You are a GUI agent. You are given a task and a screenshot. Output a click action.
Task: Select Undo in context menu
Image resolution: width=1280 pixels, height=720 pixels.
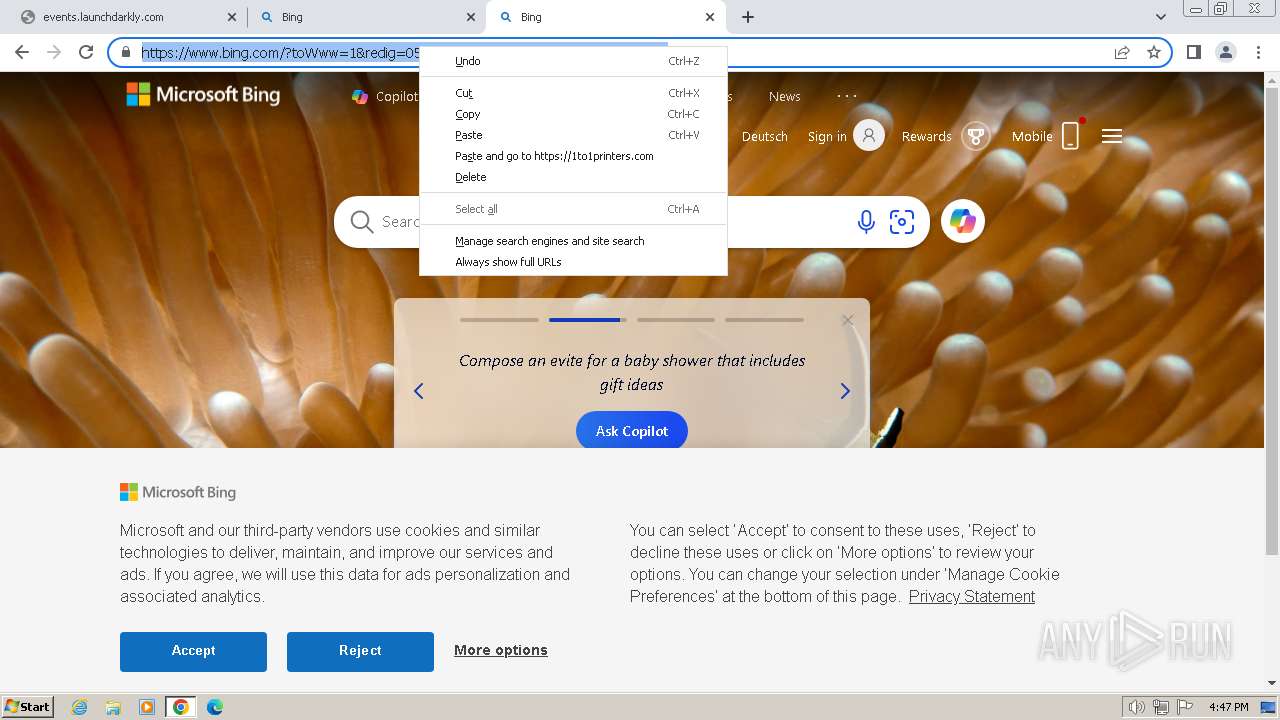click(x=573, y=61)
